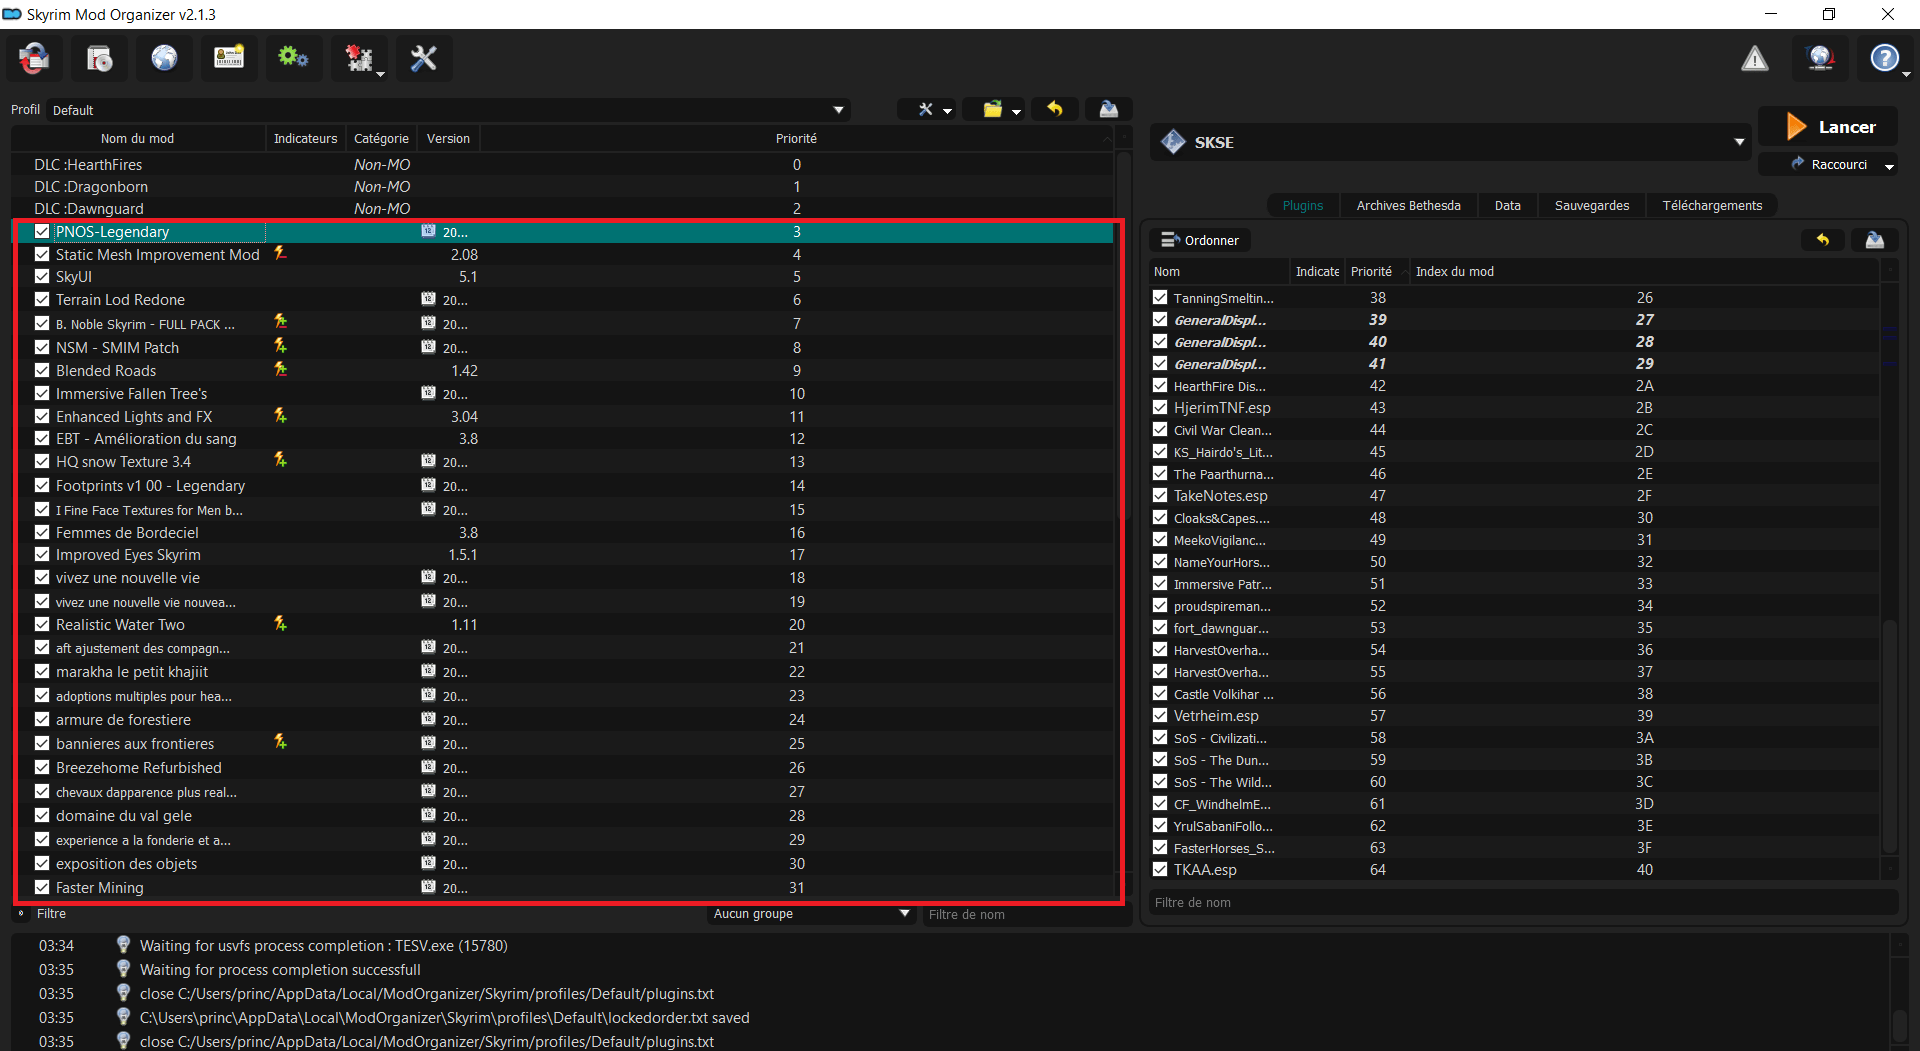Click the blue question mark help icon
Viewport: 1920px width, 1051px height.
(1884, 59)
